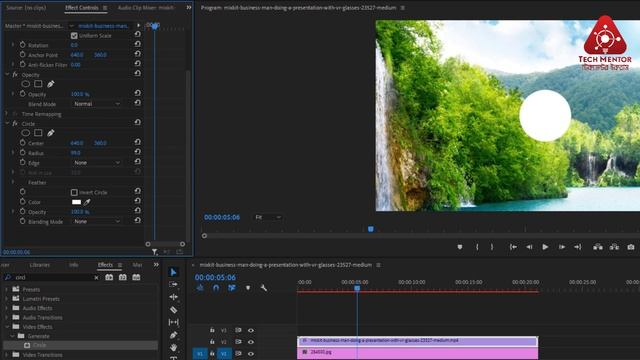The width and height of the screenshot is (640, 360).
Task: Hide V3 track output eye
Action: [x=251, y=330]
